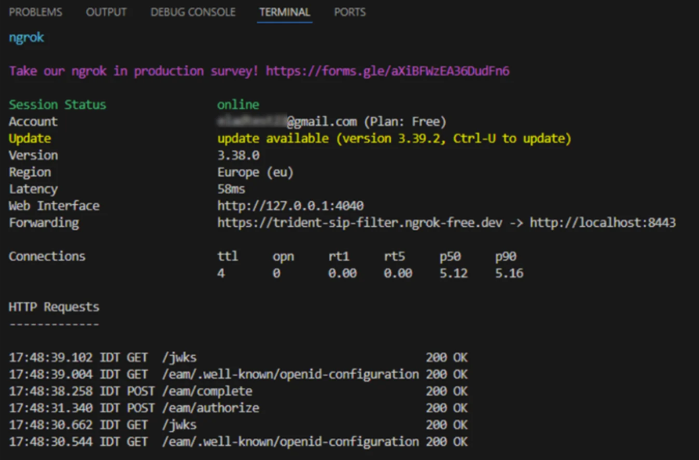Click the p50 value 5.12

(454, 273)
